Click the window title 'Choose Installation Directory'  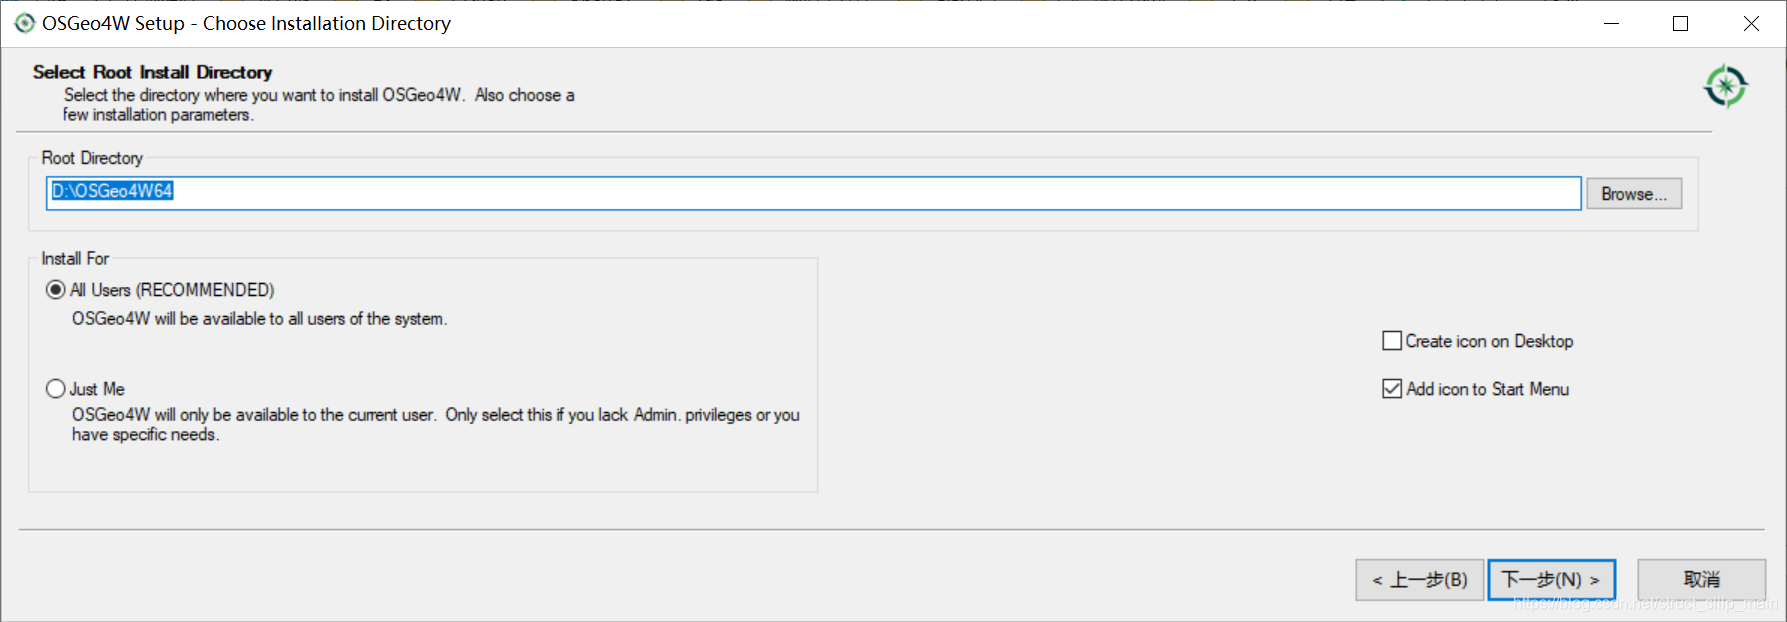point(327,23)
